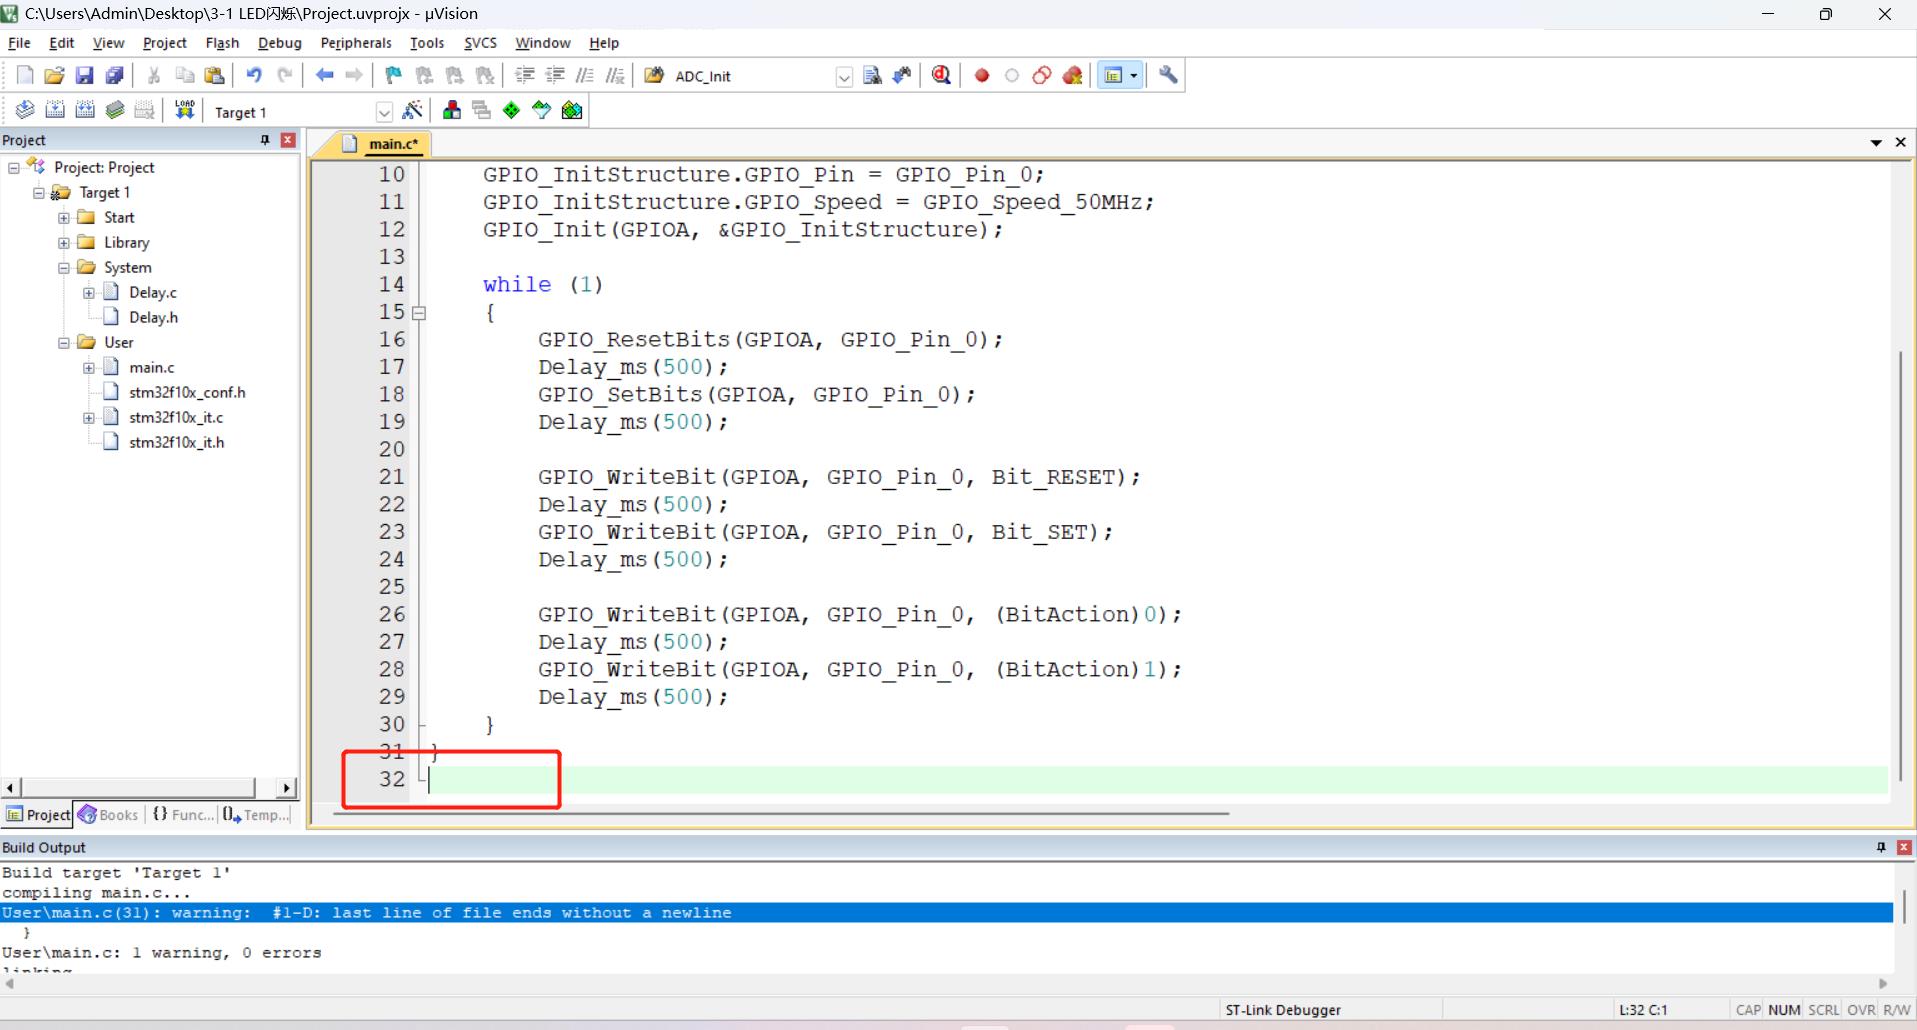Collapse the code fold marker at line 15
1917x1030 pixels.
click(419, 313)
